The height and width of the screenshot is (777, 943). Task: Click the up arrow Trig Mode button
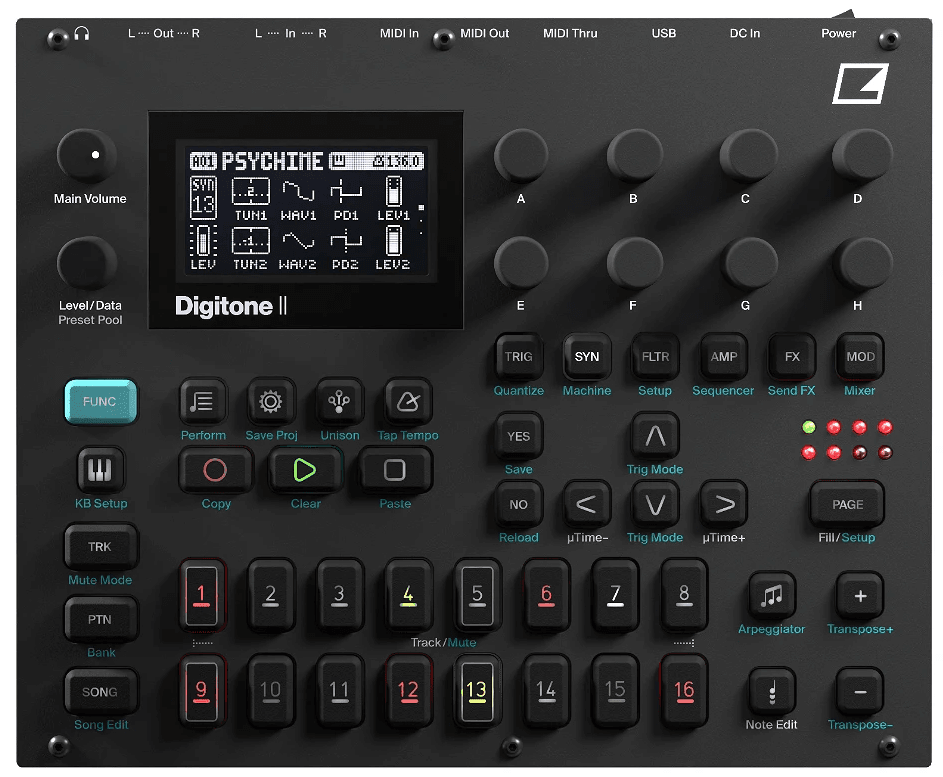click(655, 436)
